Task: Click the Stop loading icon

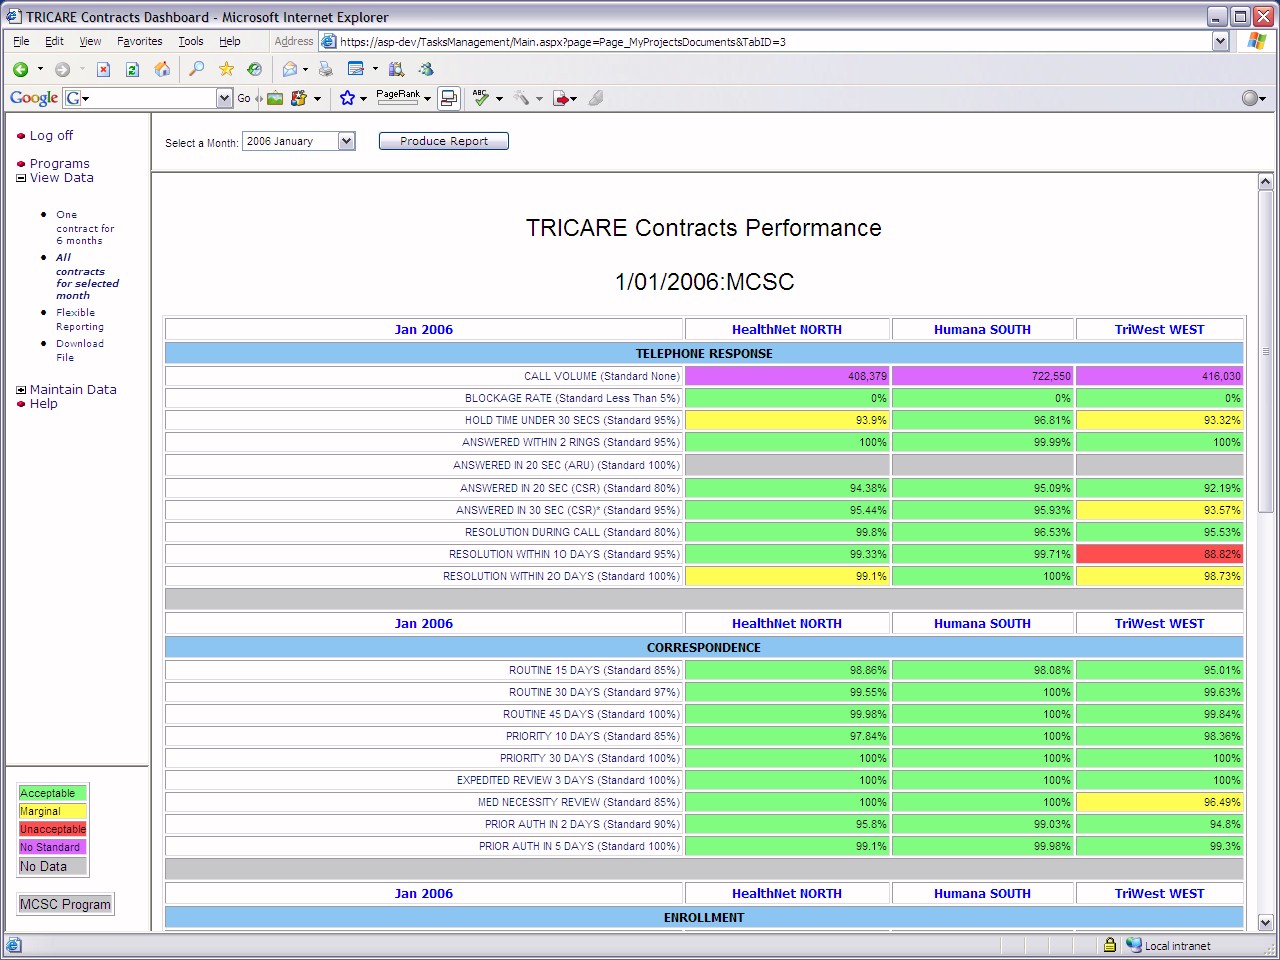Action: 103,69
